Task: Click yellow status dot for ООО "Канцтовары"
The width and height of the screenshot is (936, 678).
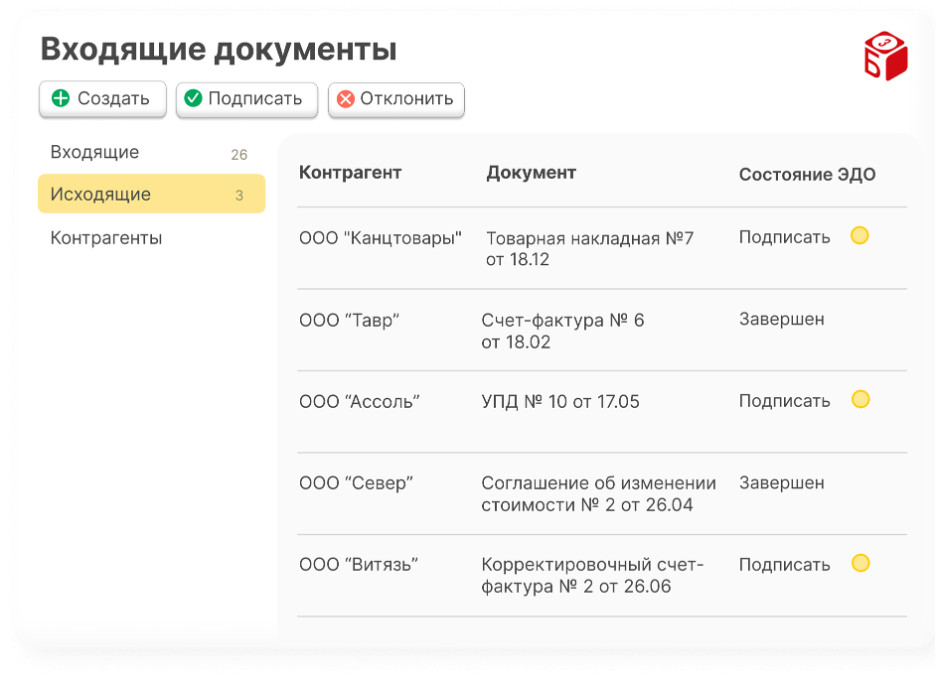Action: pos(859,236)
